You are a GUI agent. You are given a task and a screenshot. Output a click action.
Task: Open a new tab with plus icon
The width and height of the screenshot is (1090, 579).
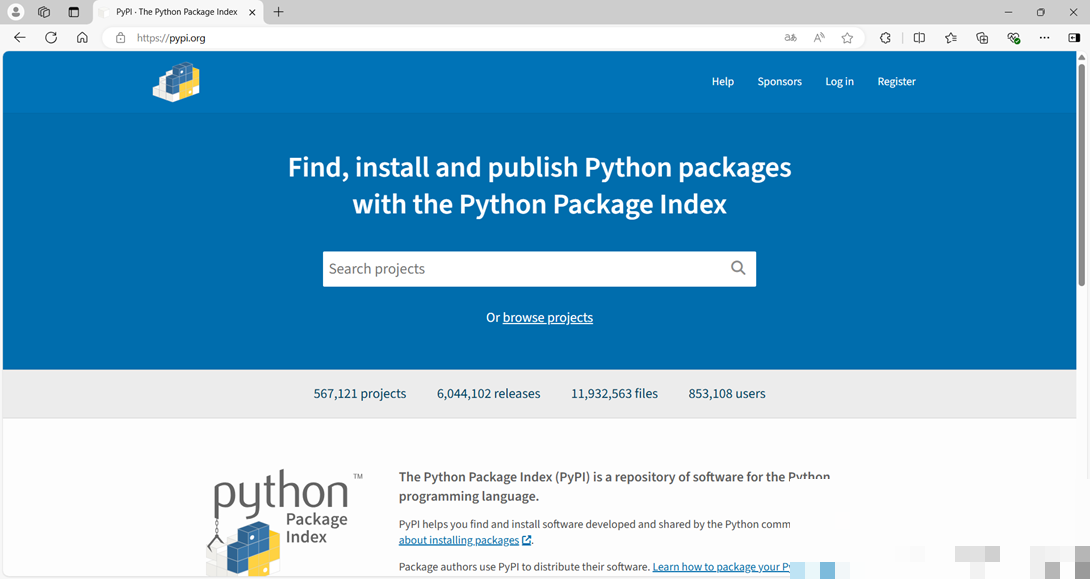pyautogui.click(x=278, y=12)
